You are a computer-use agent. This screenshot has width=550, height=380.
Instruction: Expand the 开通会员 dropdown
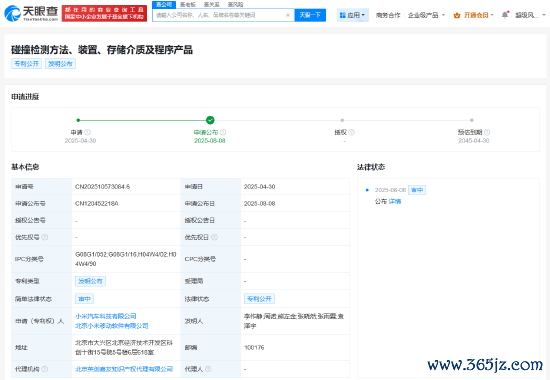pyautogui.click(x=478, y=15)
